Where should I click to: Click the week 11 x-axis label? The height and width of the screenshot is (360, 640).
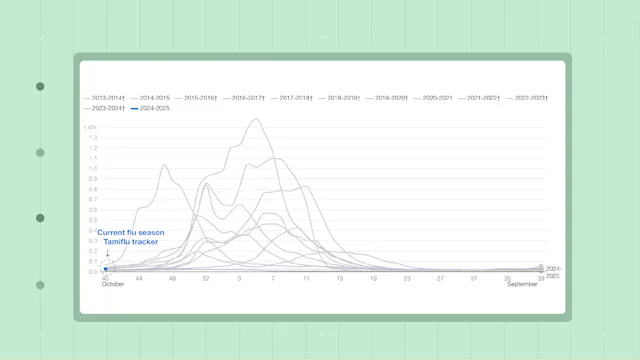[307, 278]
